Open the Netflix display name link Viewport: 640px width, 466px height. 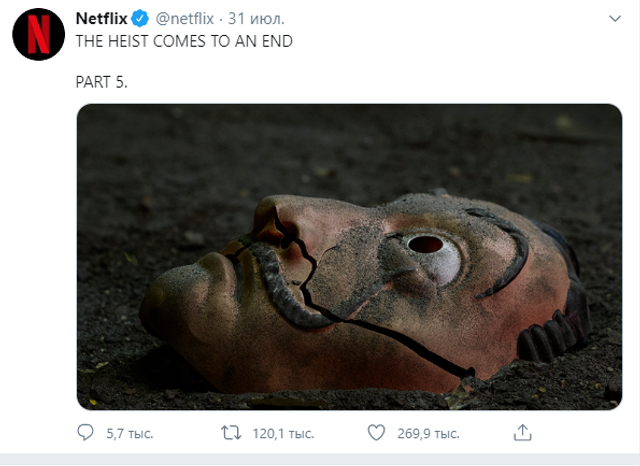(103, 20)
